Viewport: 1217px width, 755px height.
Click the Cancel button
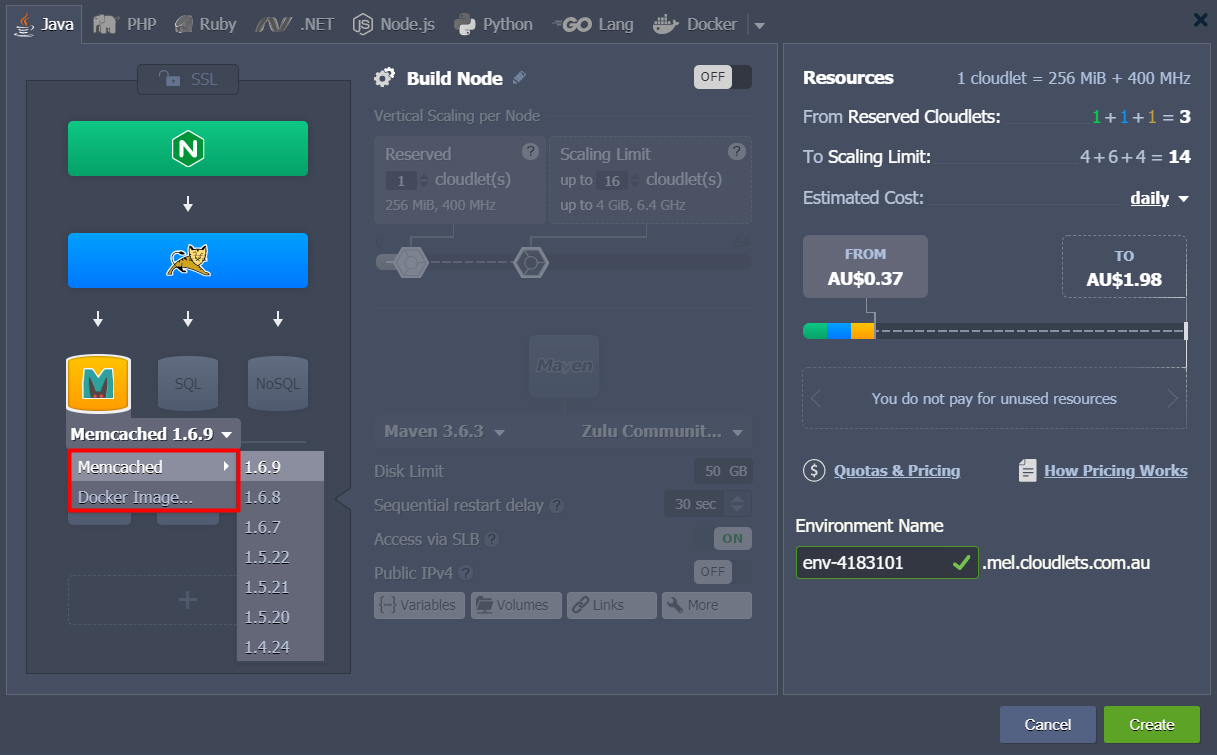pyautogui.click(x=1047, y=724)
